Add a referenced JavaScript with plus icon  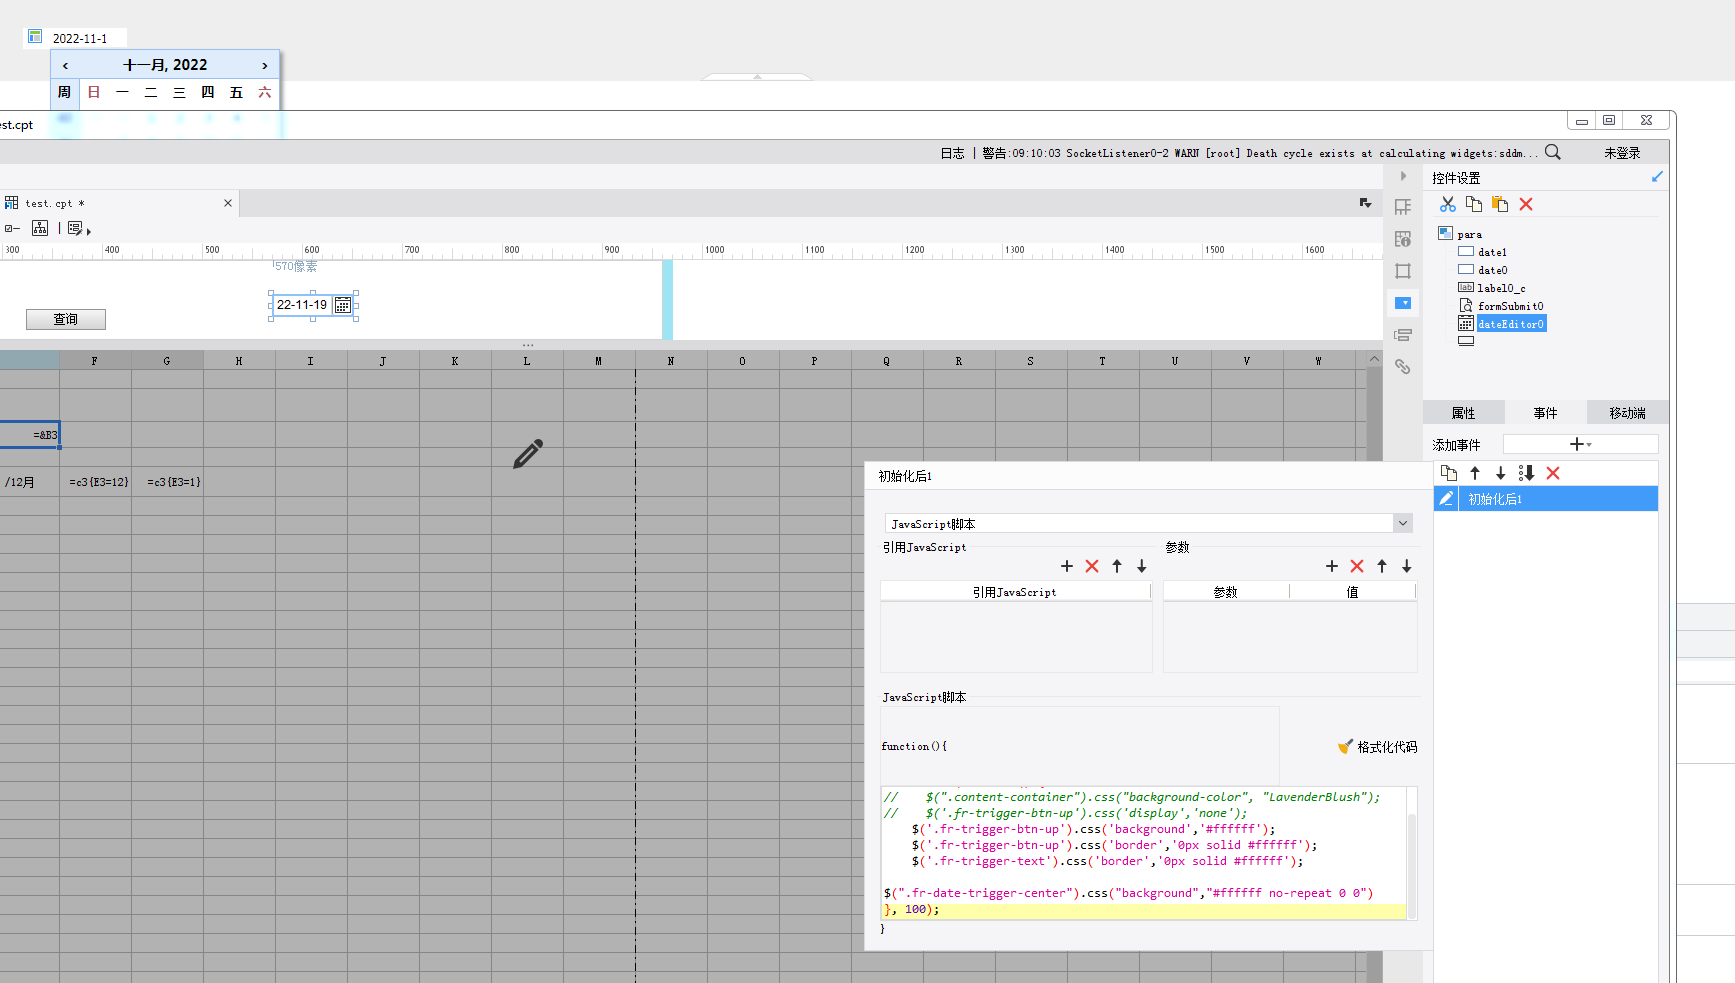click(1067, 566)
